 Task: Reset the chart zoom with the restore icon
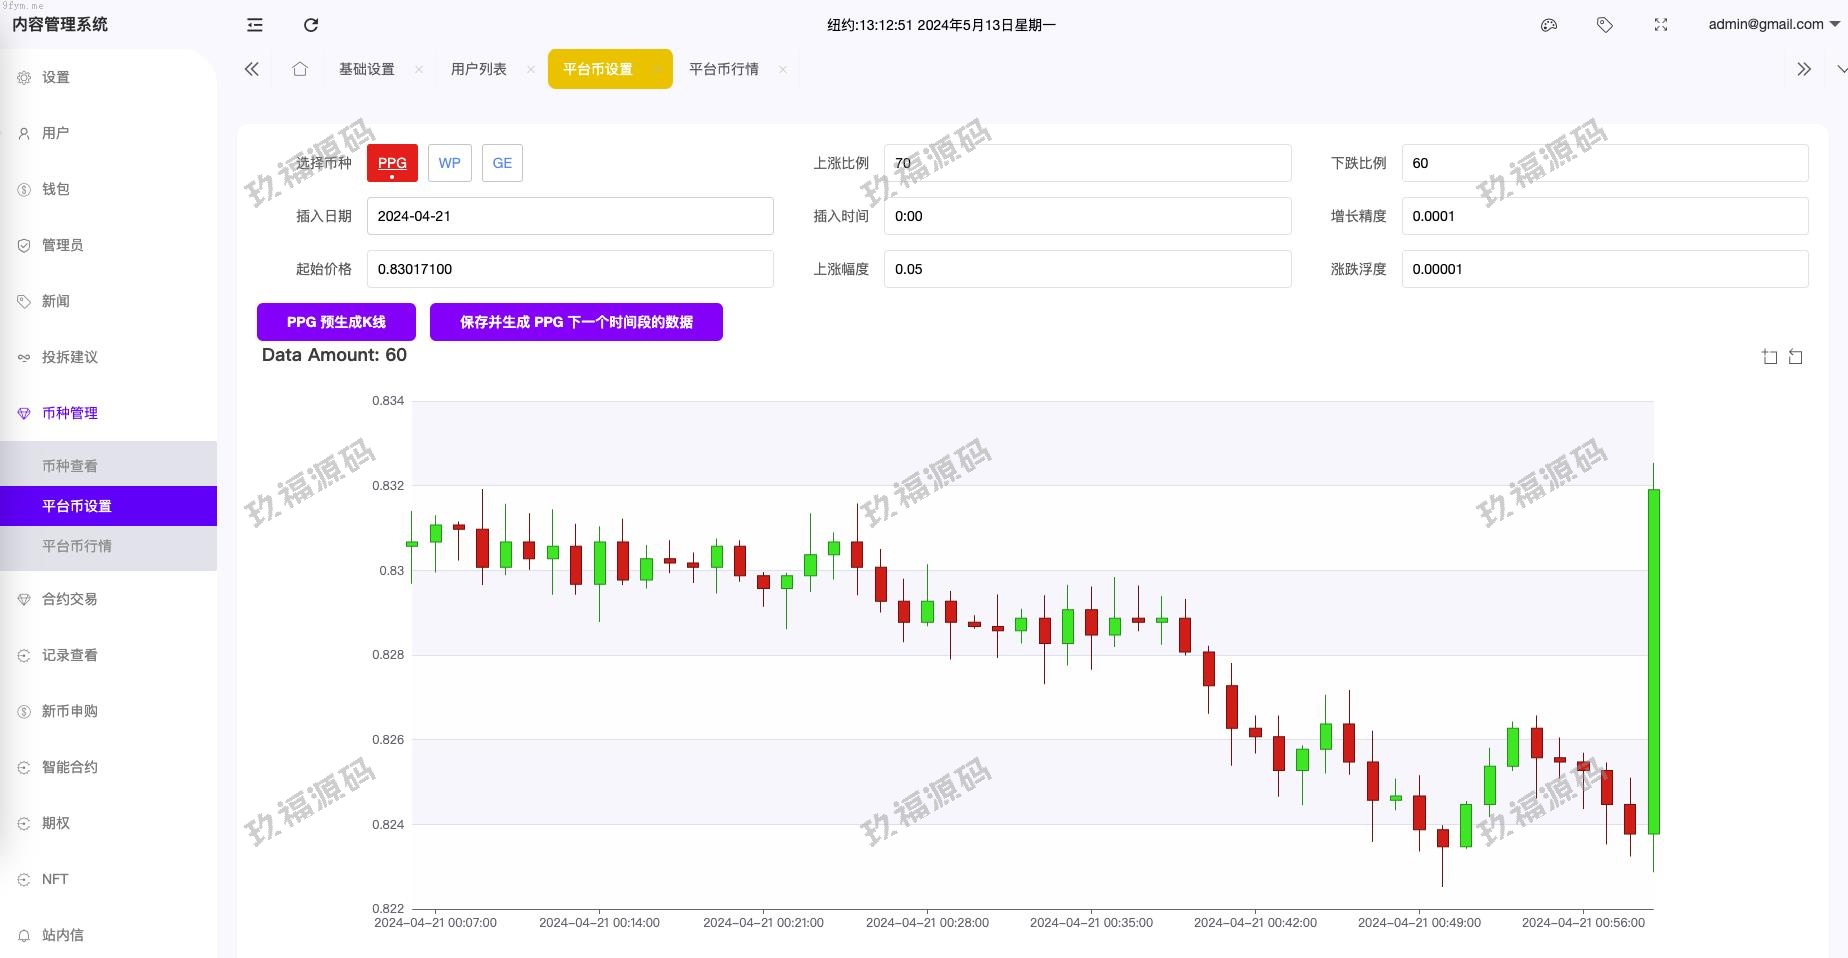(x=1796, y=357)
